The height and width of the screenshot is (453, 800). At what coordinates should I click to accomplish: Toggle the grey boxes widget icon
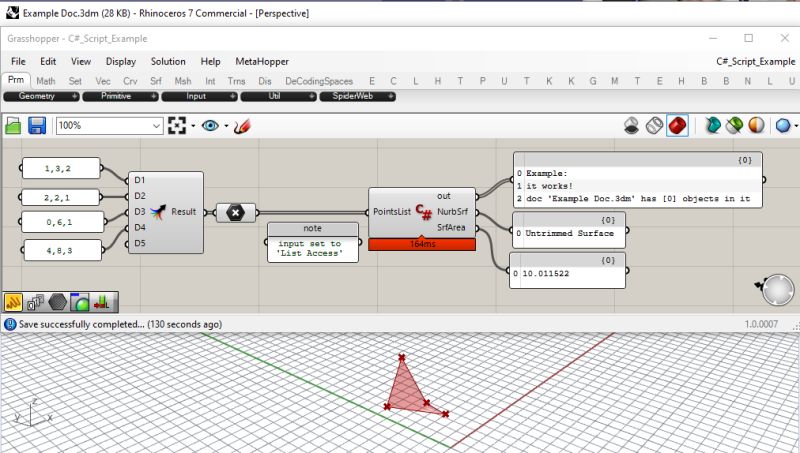(35, 302)
